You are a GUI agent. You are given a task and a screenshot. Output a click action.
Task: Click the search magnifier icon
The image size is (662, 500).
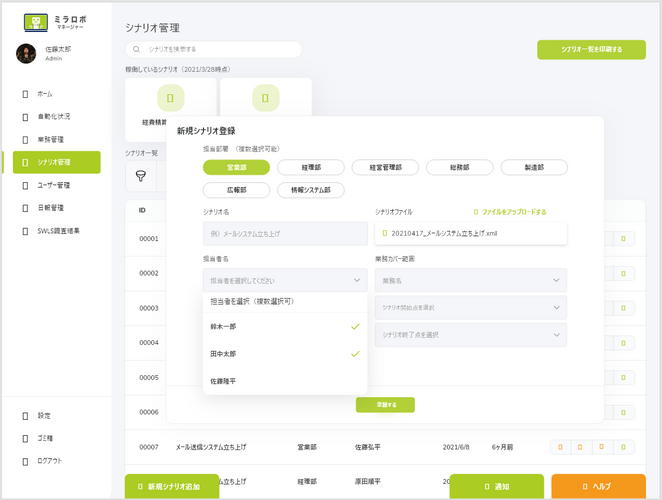(137, 49)
